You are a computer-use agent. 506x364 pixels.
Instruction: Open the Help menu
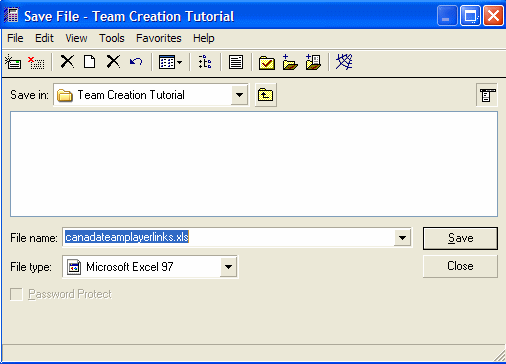[x=204, y=38]
